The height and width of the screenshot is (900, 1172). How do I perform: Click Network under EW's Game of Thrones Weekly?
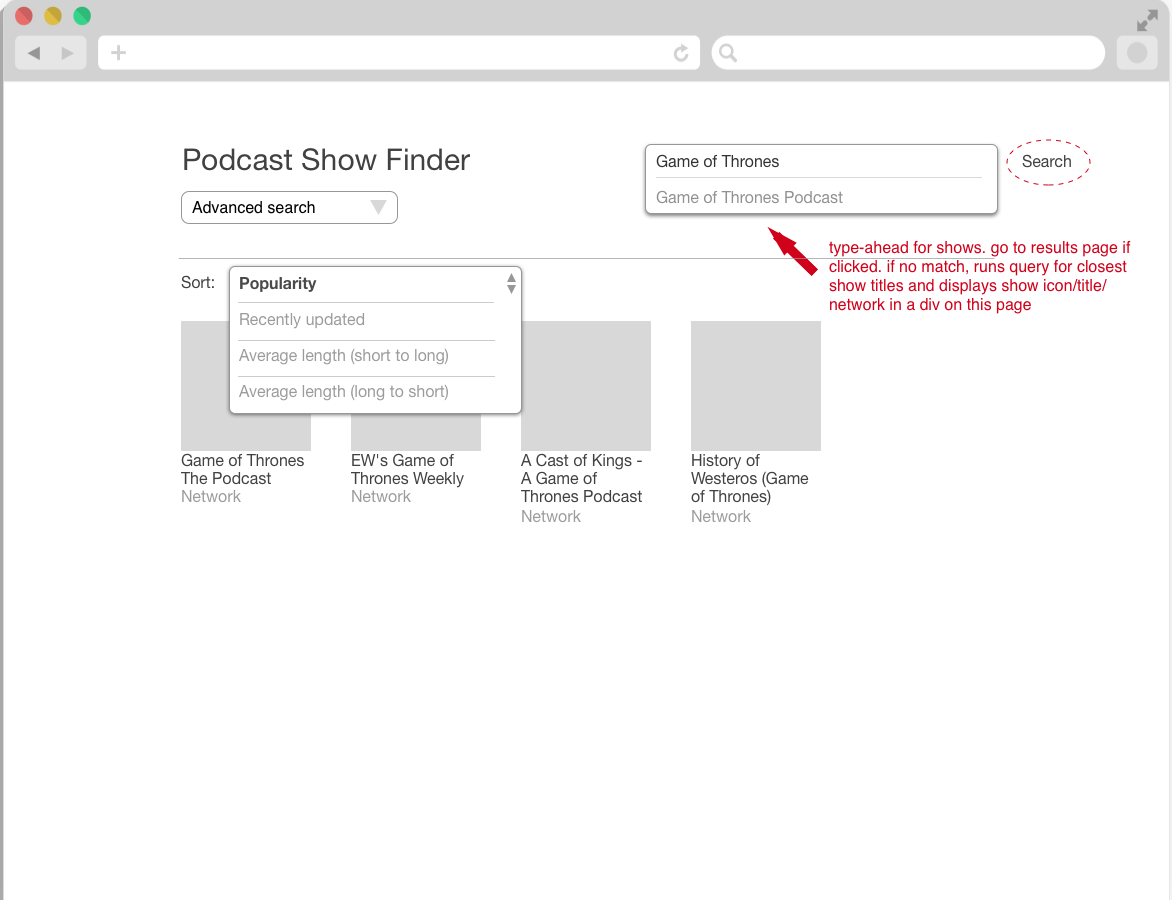pos(380,497)
